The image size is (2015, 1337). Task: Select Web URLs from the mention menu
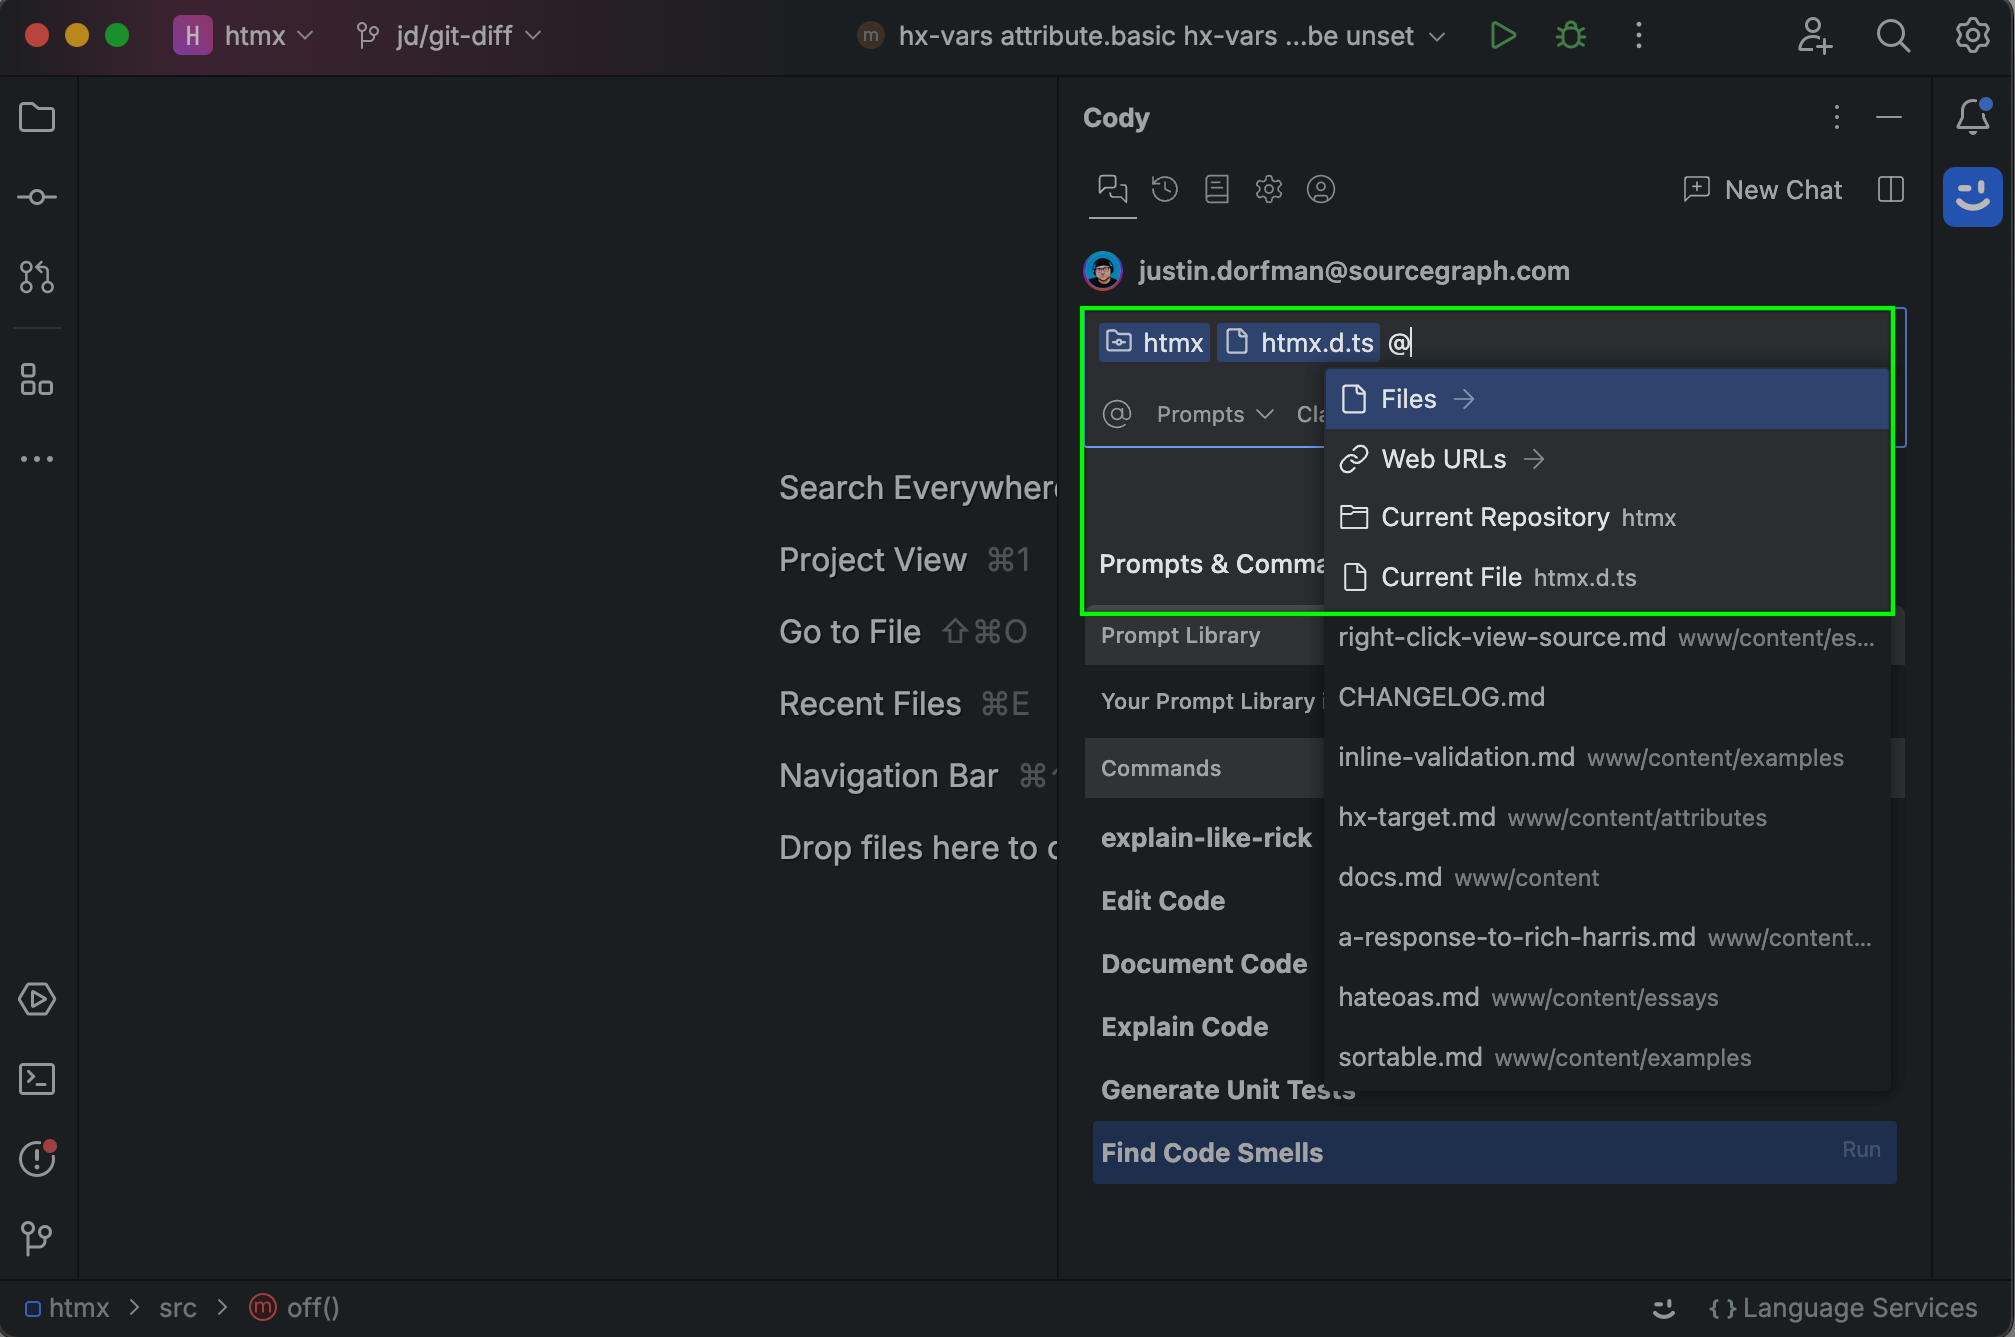[1443, 459]
